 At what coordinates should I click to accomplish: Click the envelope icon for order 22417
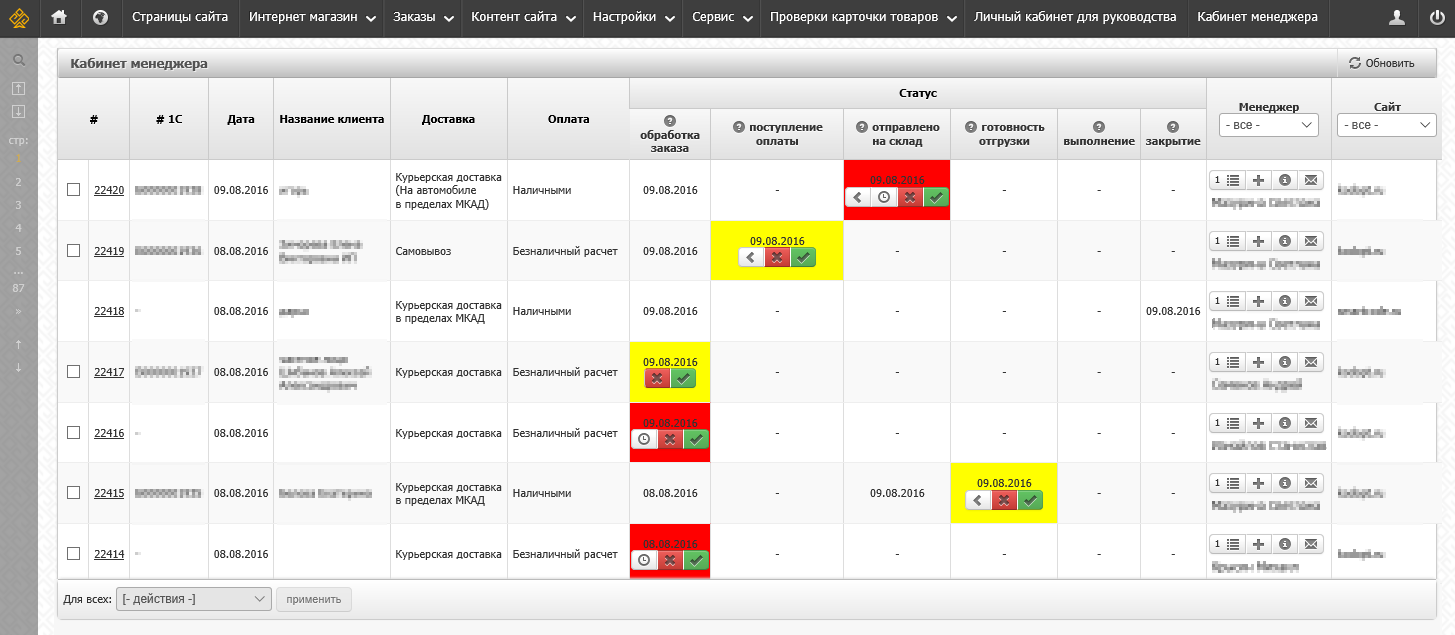pyautogui.click(x=1311, y=362)
